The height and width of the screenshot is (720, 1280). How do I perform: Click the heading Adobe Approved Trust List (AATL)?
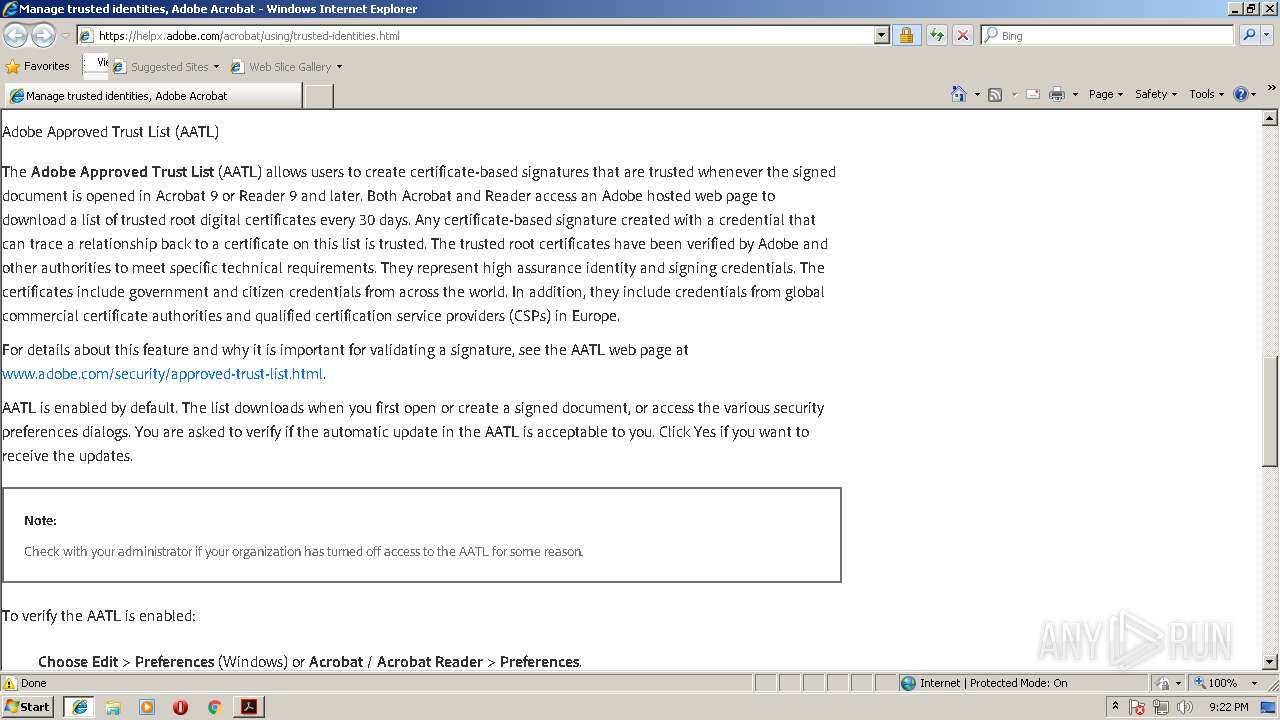(x=110, y=132)
